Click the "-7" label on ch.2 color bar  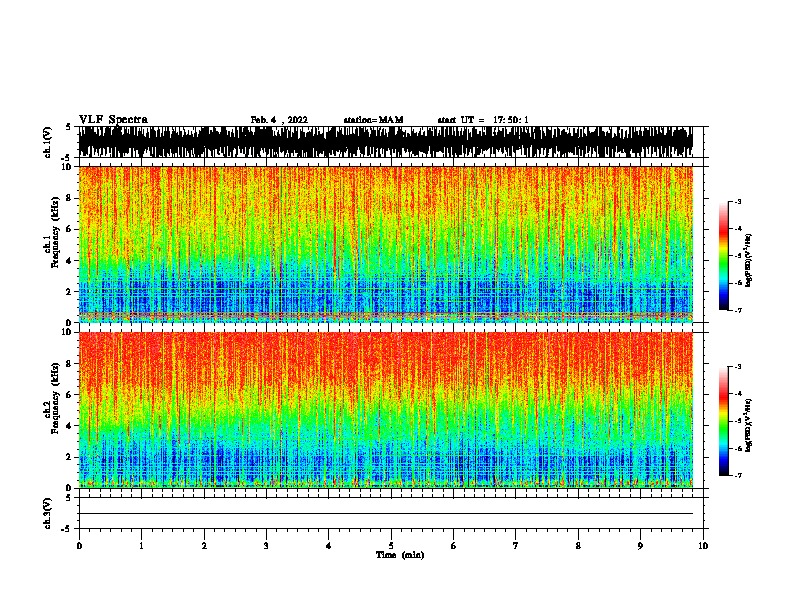737,476
